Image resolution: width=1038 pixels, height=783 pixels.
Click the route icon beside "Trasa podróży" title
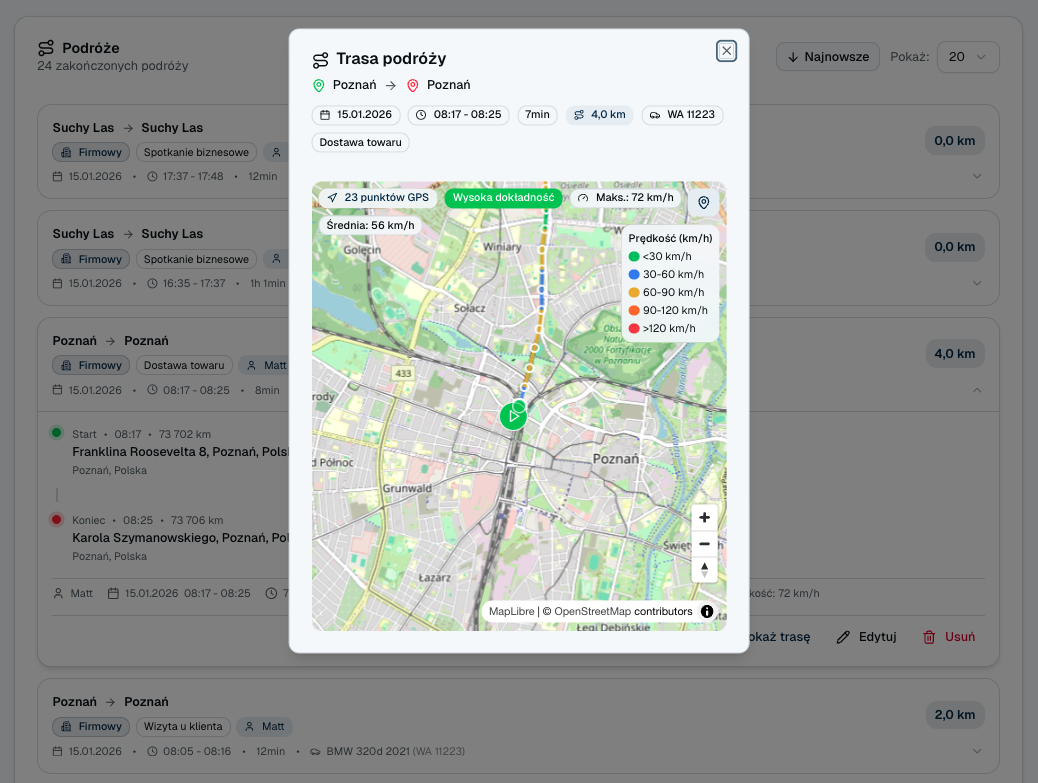320,59
